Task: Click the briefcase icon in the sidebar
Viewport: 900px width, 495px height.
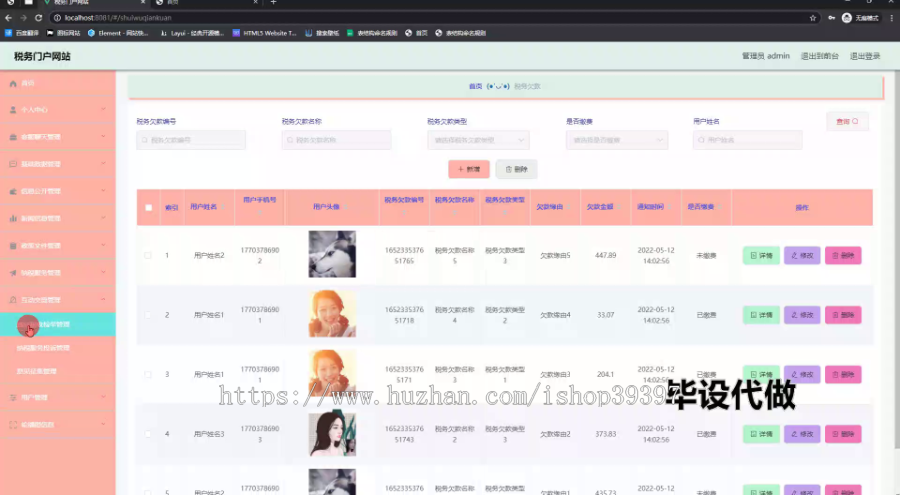Action: [13, 137]
